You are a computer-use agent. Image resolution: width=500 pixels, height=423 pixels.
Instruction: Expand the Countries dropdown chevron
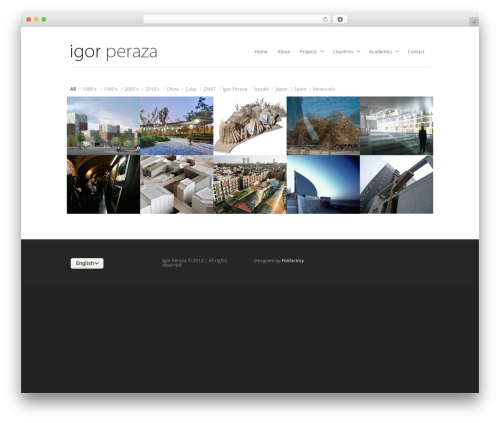pyautogui.click(x=358, y=51)
